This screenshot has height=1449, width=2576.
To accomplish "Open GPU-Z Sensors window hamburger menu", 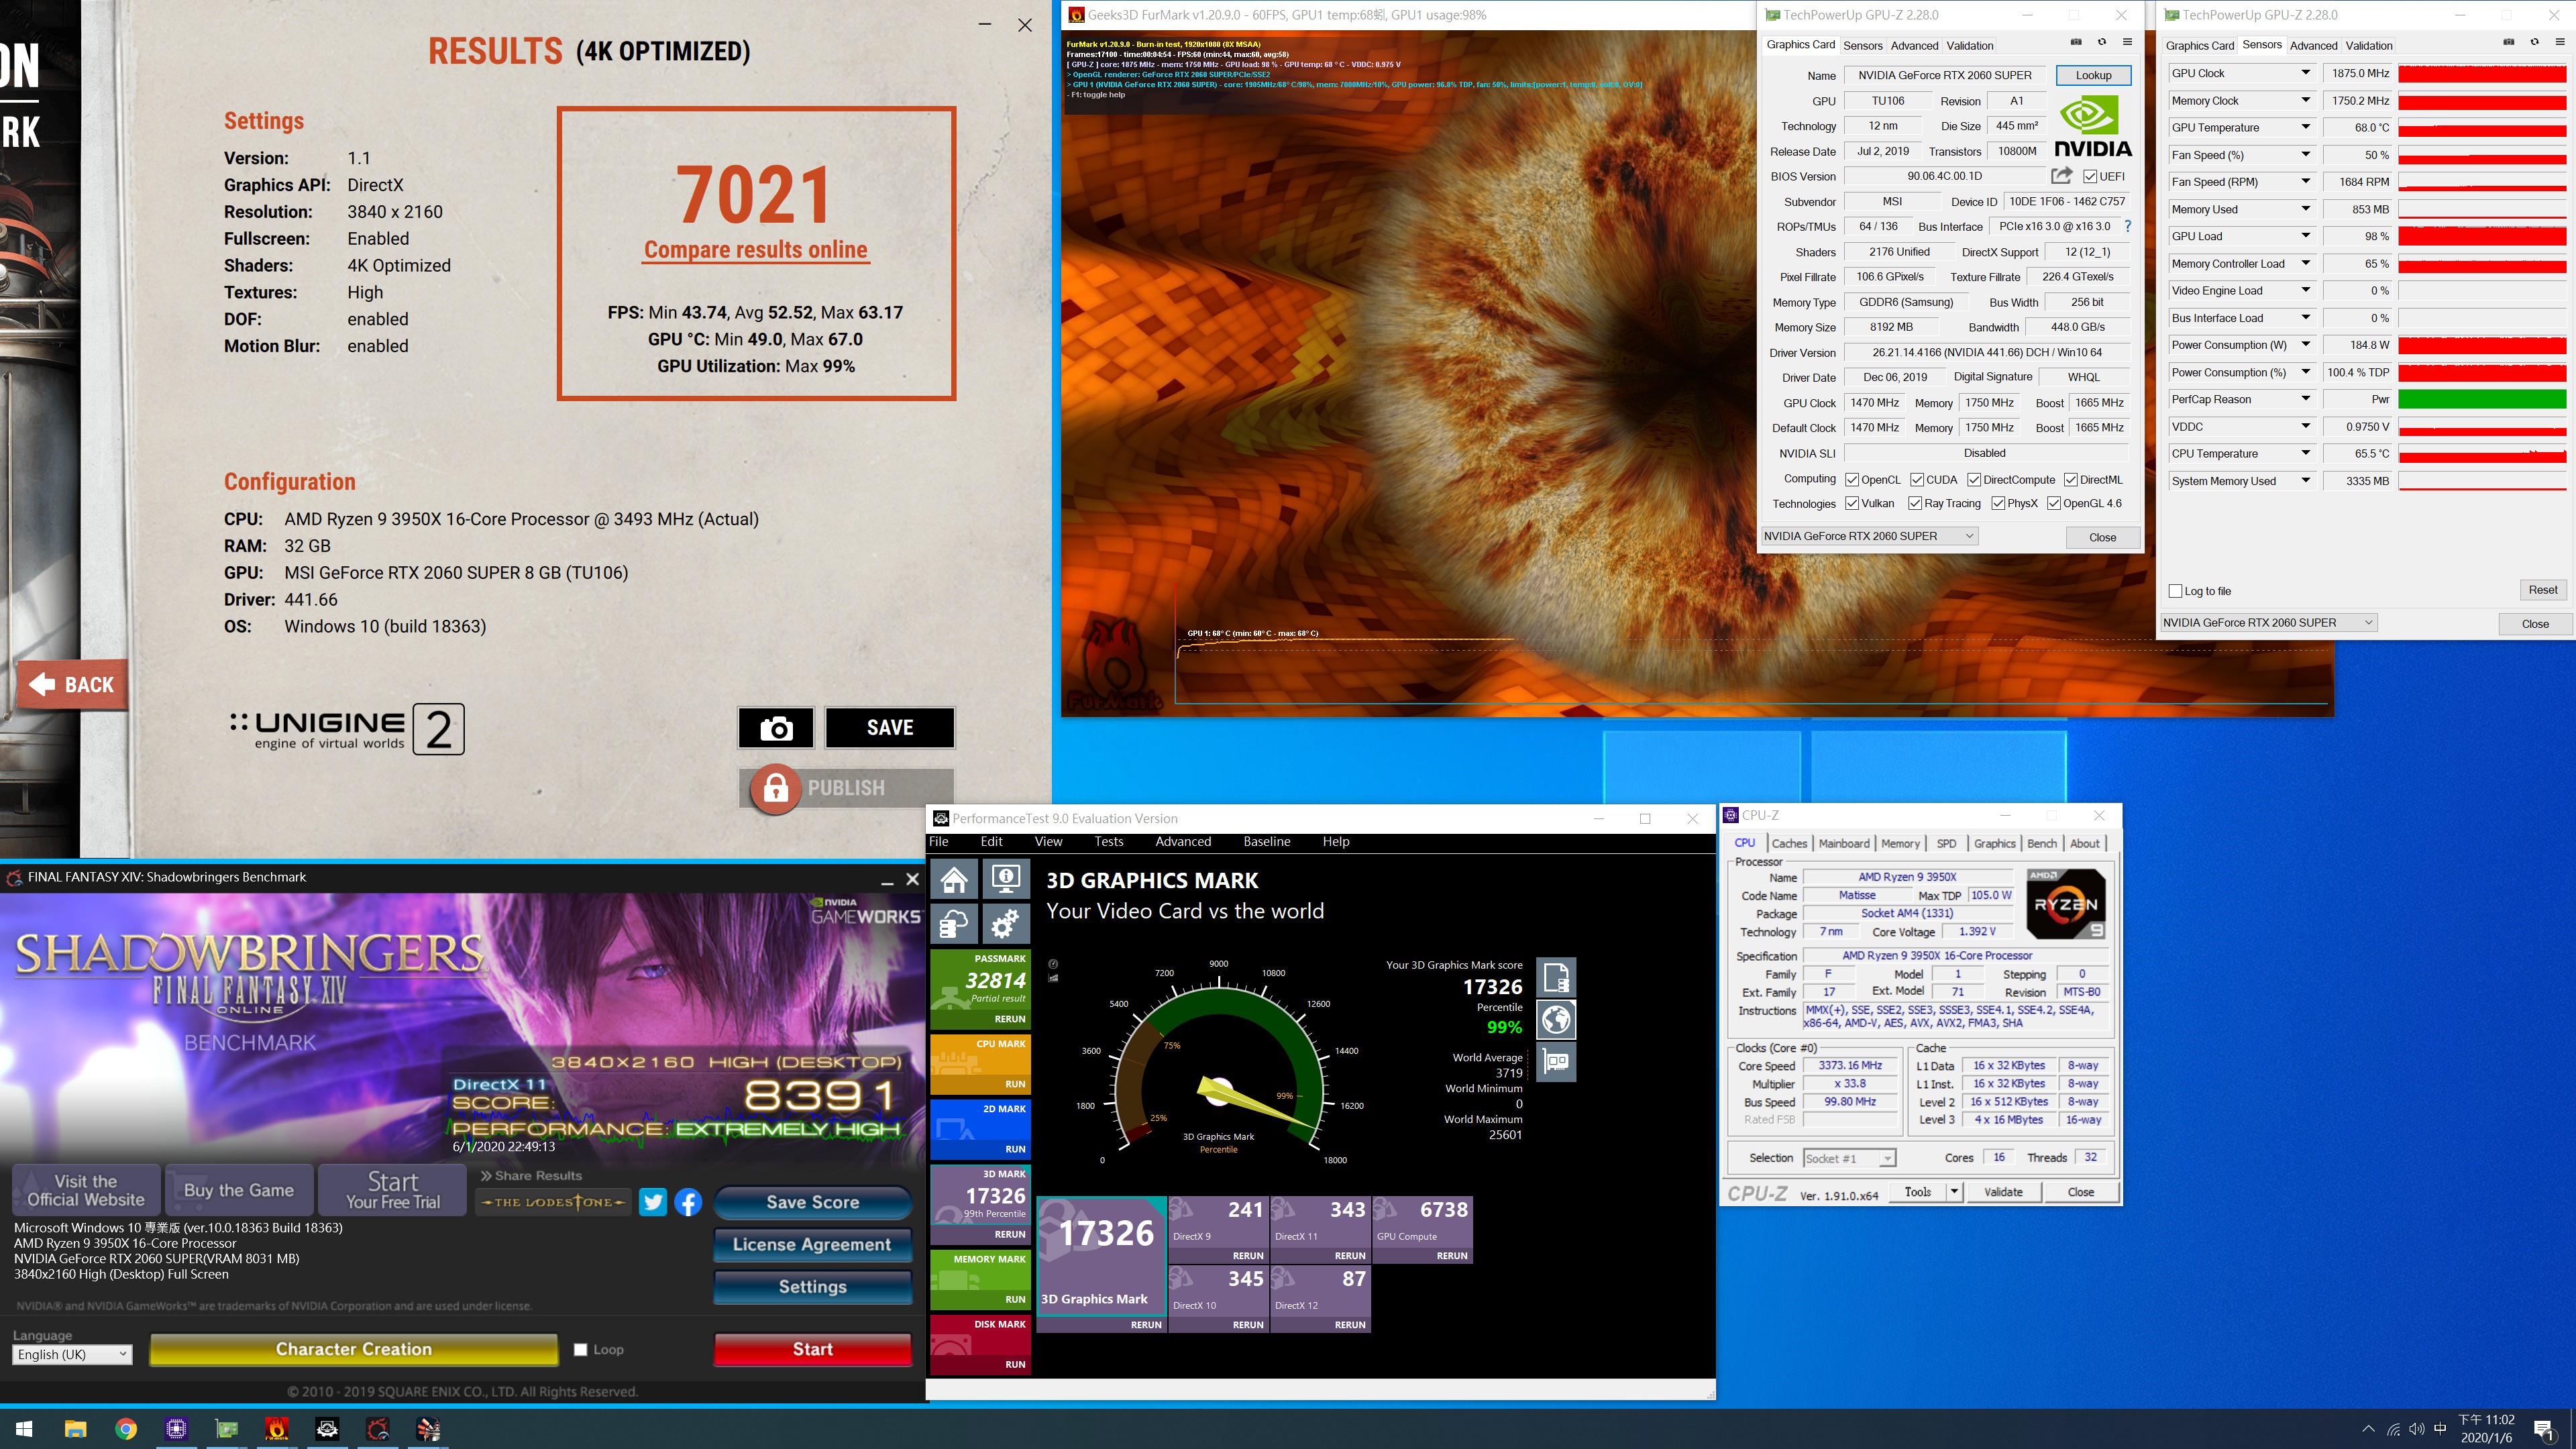I will coord(2560,42).
